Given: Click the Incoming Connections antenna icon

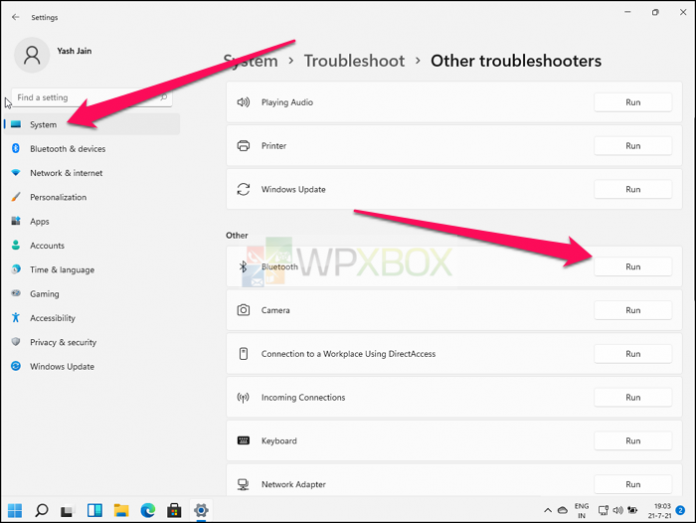Looking at the screenshot, I should (243, 397).
